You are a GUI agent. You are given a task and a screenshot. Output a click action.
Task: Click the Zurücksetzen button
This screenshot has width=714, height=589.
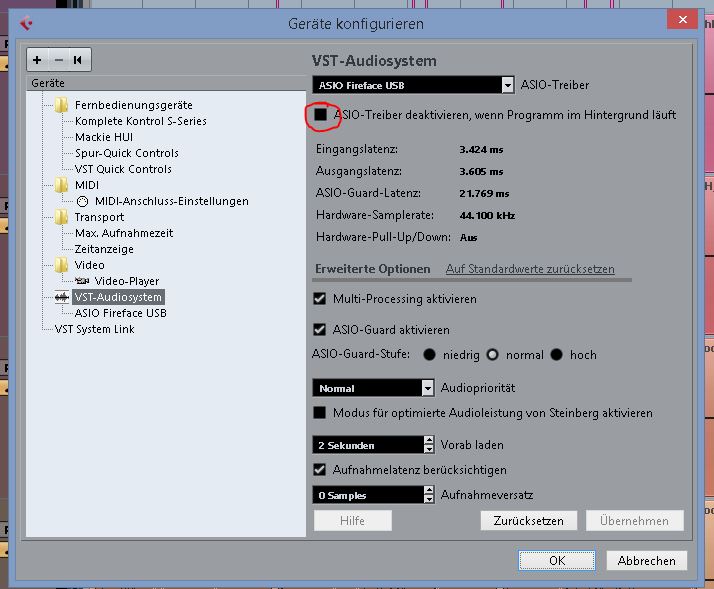tap(529, 521)
